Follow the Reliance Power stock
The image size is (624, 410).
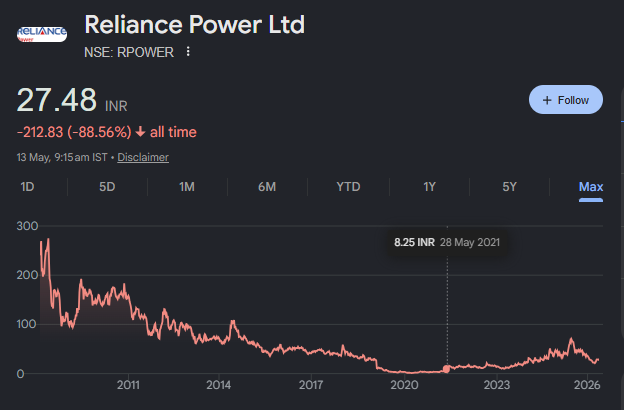point(566,100)
